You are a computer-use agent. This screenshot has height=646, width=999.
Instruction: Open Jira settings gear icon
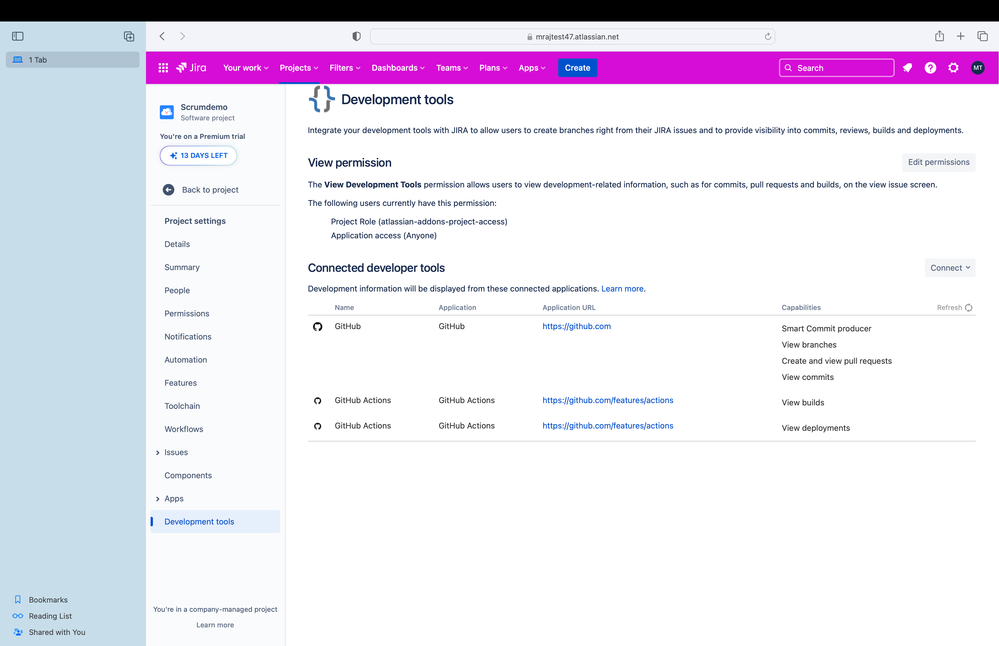point(953,68)
